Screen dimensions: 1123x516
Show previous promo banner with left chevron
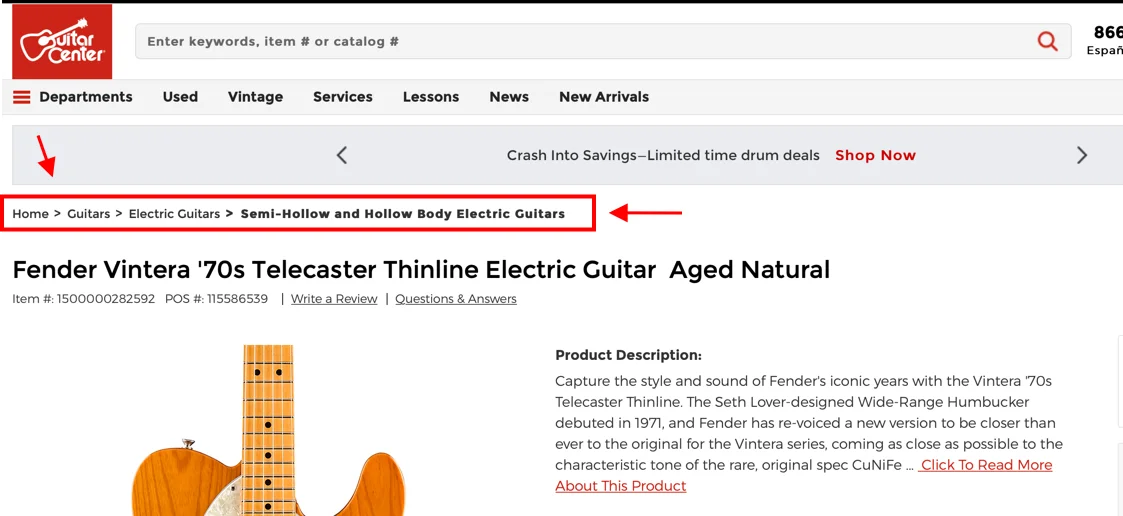[342, 155]
